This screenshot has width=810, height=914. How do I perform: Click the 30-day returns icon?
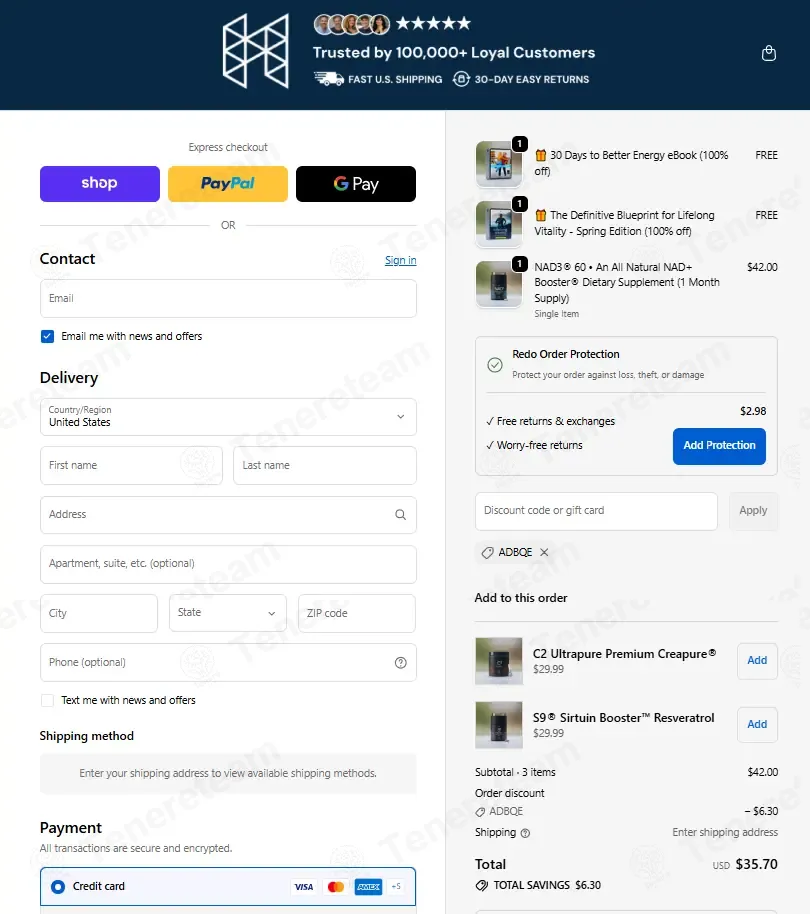click(x=461, y=79)
